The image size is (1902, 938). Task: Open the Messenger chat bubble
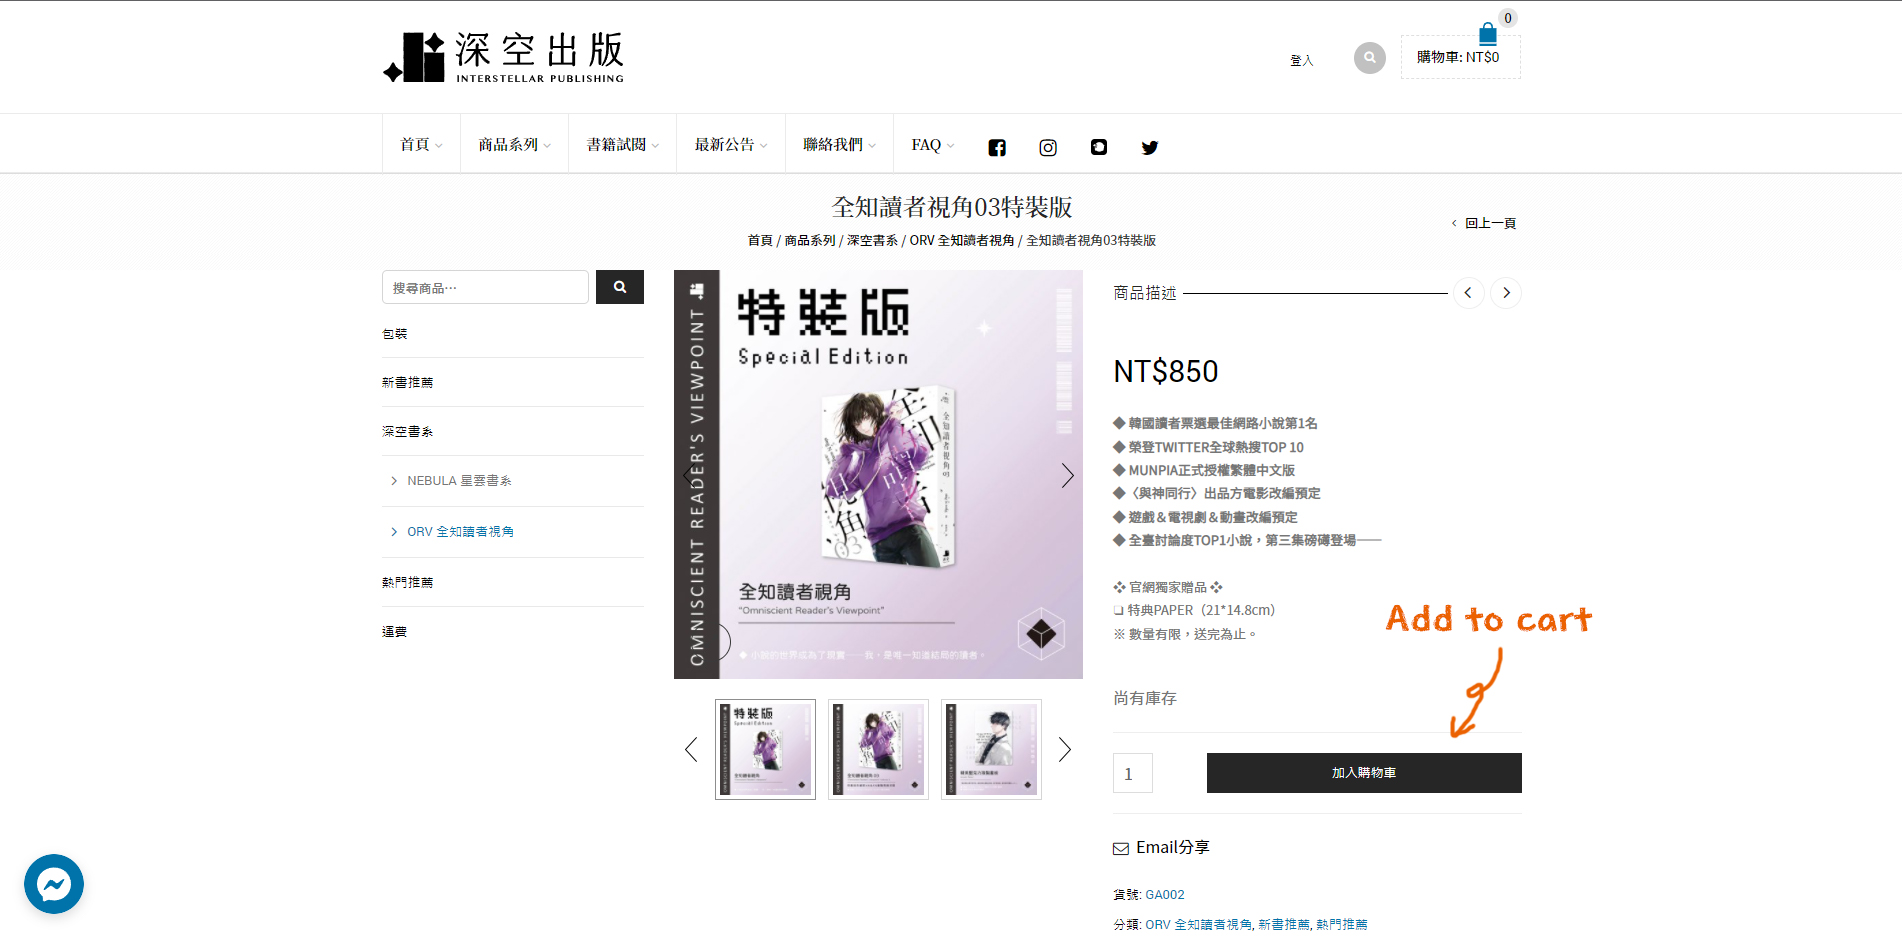tap(54, 884)
